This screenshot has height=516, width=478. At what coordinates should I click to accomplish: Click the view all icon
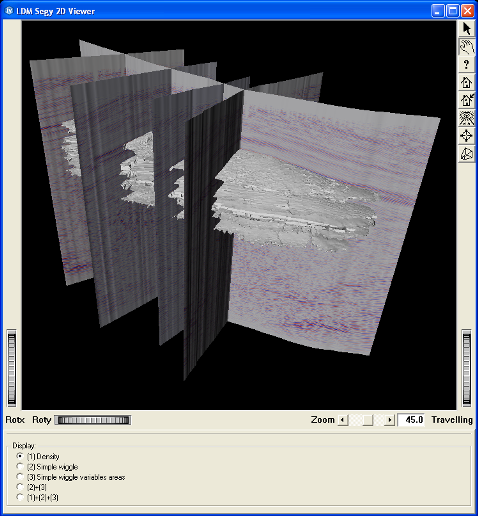click(466, 118)
